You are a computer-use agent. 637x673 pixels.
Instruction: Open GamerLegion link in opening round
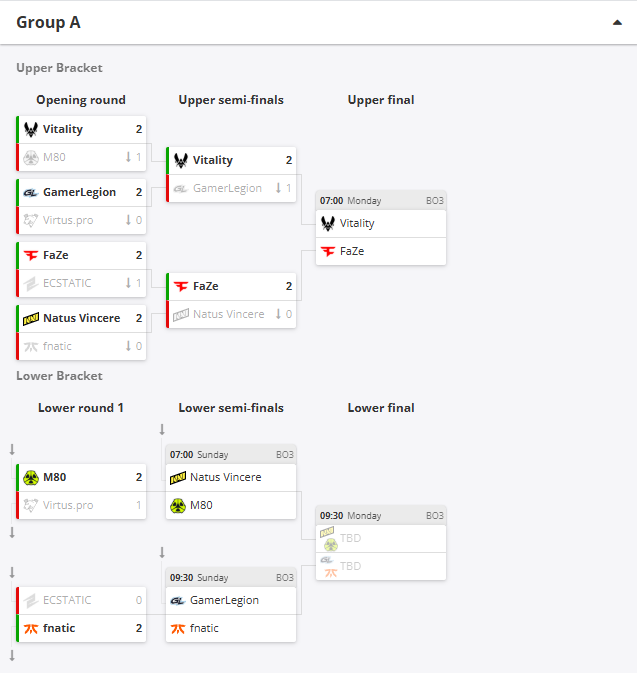79,192
